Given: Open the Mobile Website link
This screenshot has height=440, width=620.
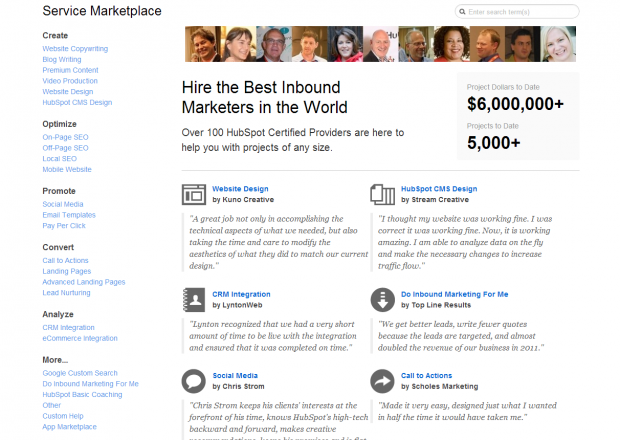Looking at the screenshot, I should 67,169.
